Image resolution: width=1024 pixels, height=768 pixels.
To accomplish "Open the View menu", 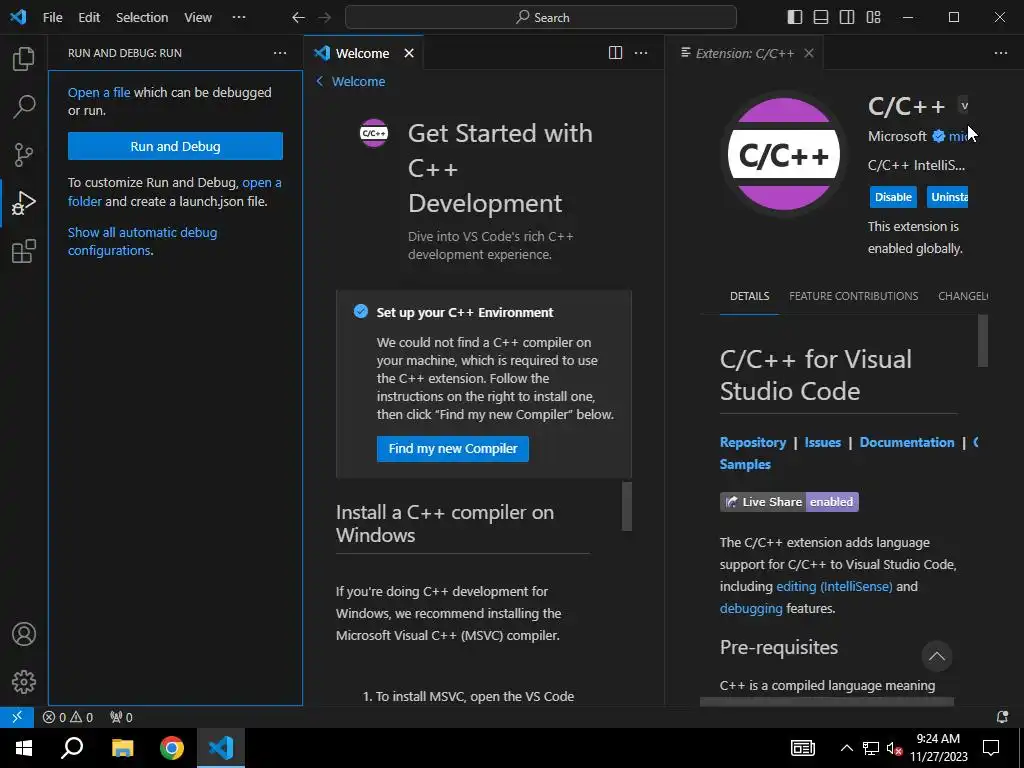I will (198, 18).
